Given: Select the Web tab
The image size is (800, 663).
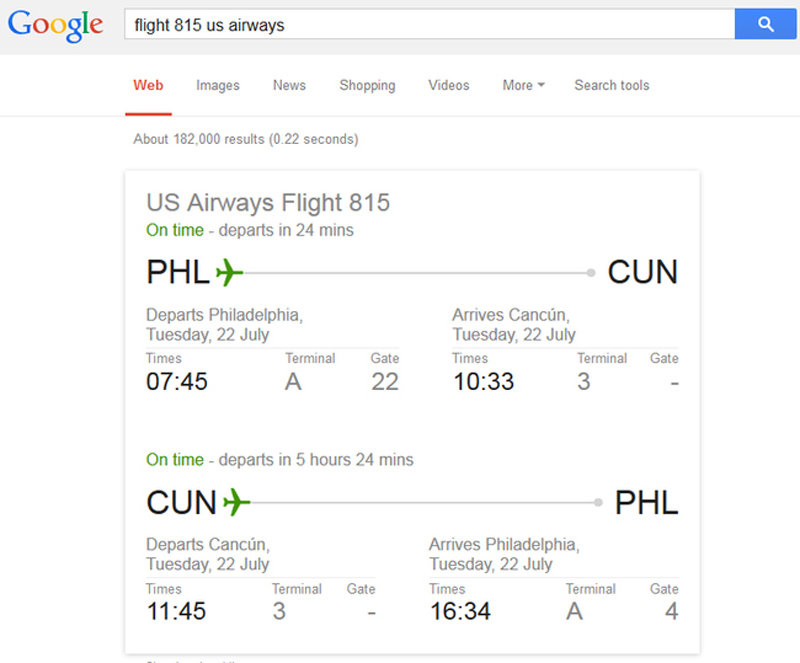Looking at the screenshot, I should coord(148,85).
